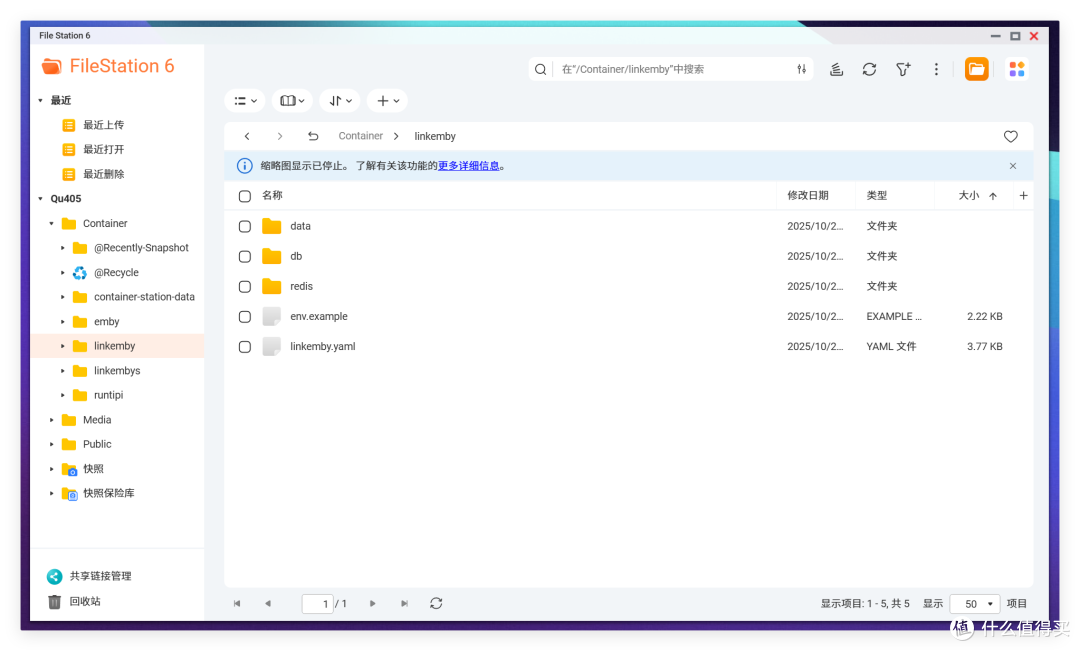Check the env.example file checkbox
The width and height of the screenshot is (1080, 651).
[245, 317]
